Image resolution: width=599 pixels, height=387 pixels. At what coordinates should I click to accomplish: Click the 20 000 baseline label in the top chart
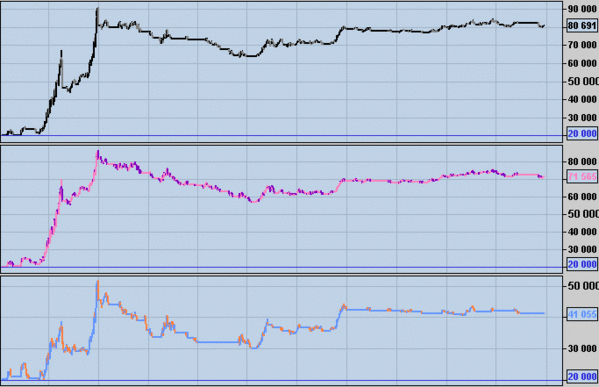click(x=582, y=133)
